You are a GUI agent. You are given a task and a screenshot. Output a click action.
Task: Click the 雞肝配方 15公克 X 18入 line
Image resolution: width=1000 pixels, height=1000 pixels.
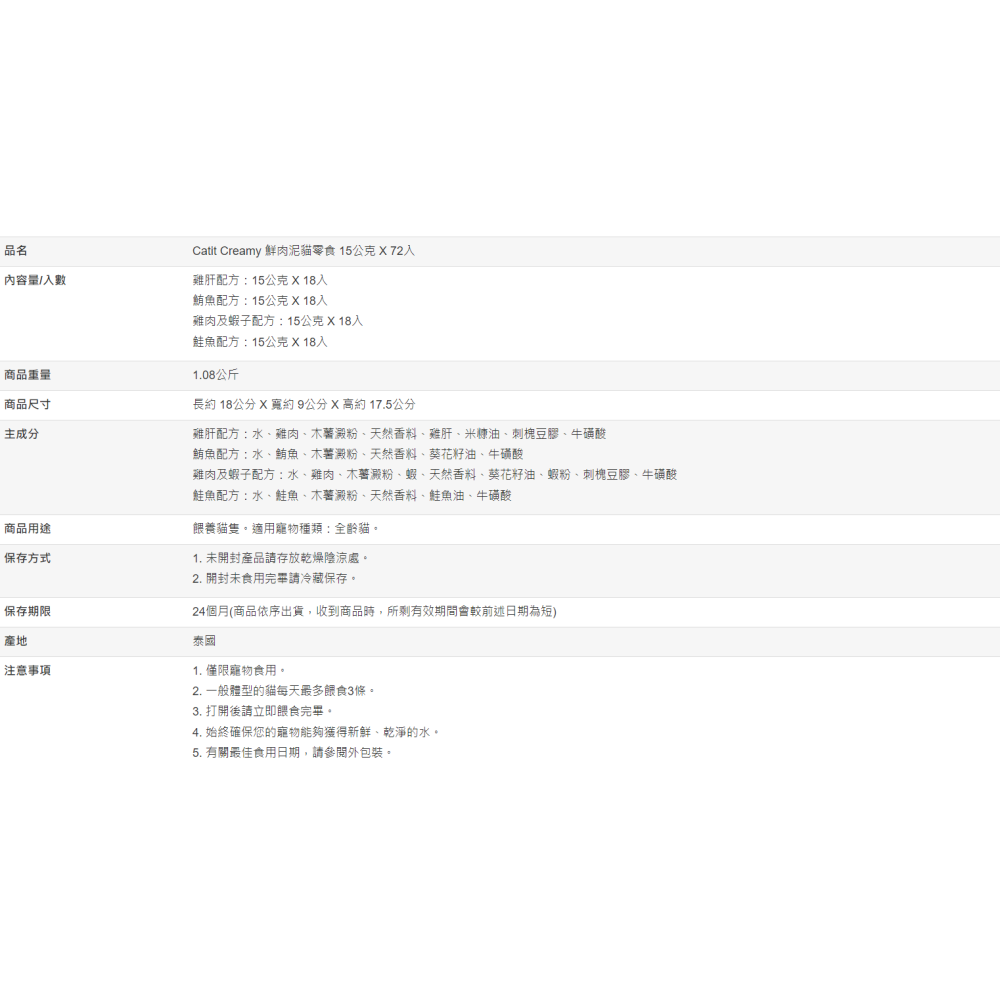click(x=260, y=280)
